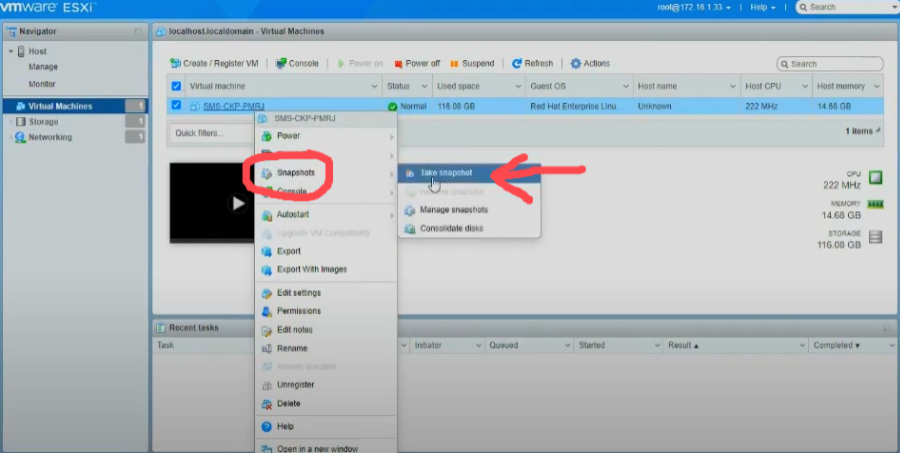Open the Quick filters dropdown
The image size is (900, 453).
212,133
